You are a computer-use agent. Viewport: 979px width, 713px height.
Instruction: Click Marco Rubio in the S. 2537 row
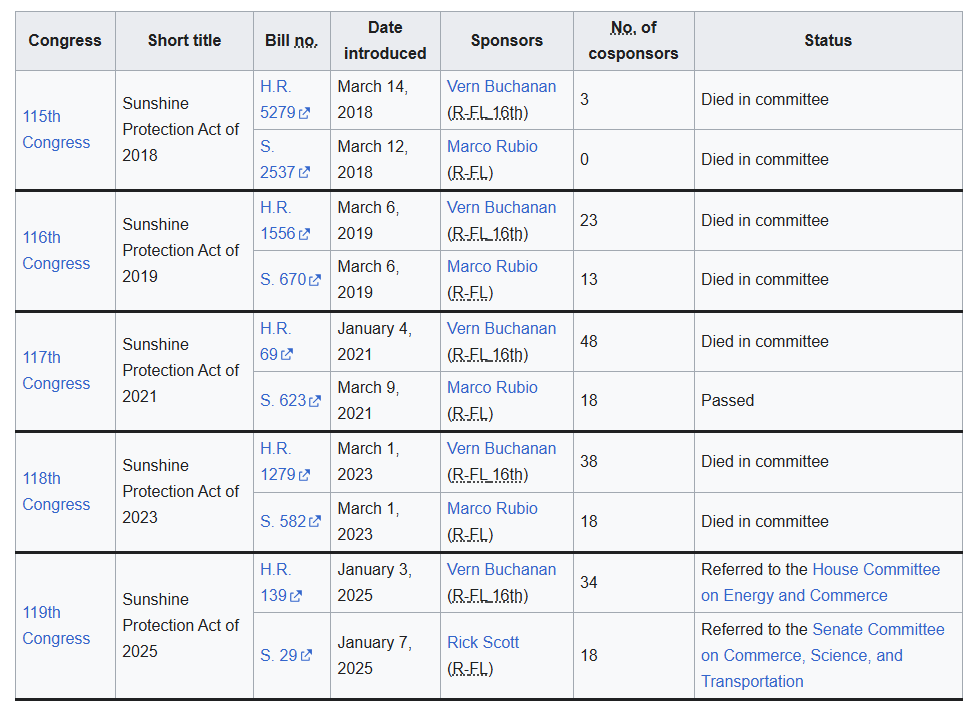coord(492,147)
